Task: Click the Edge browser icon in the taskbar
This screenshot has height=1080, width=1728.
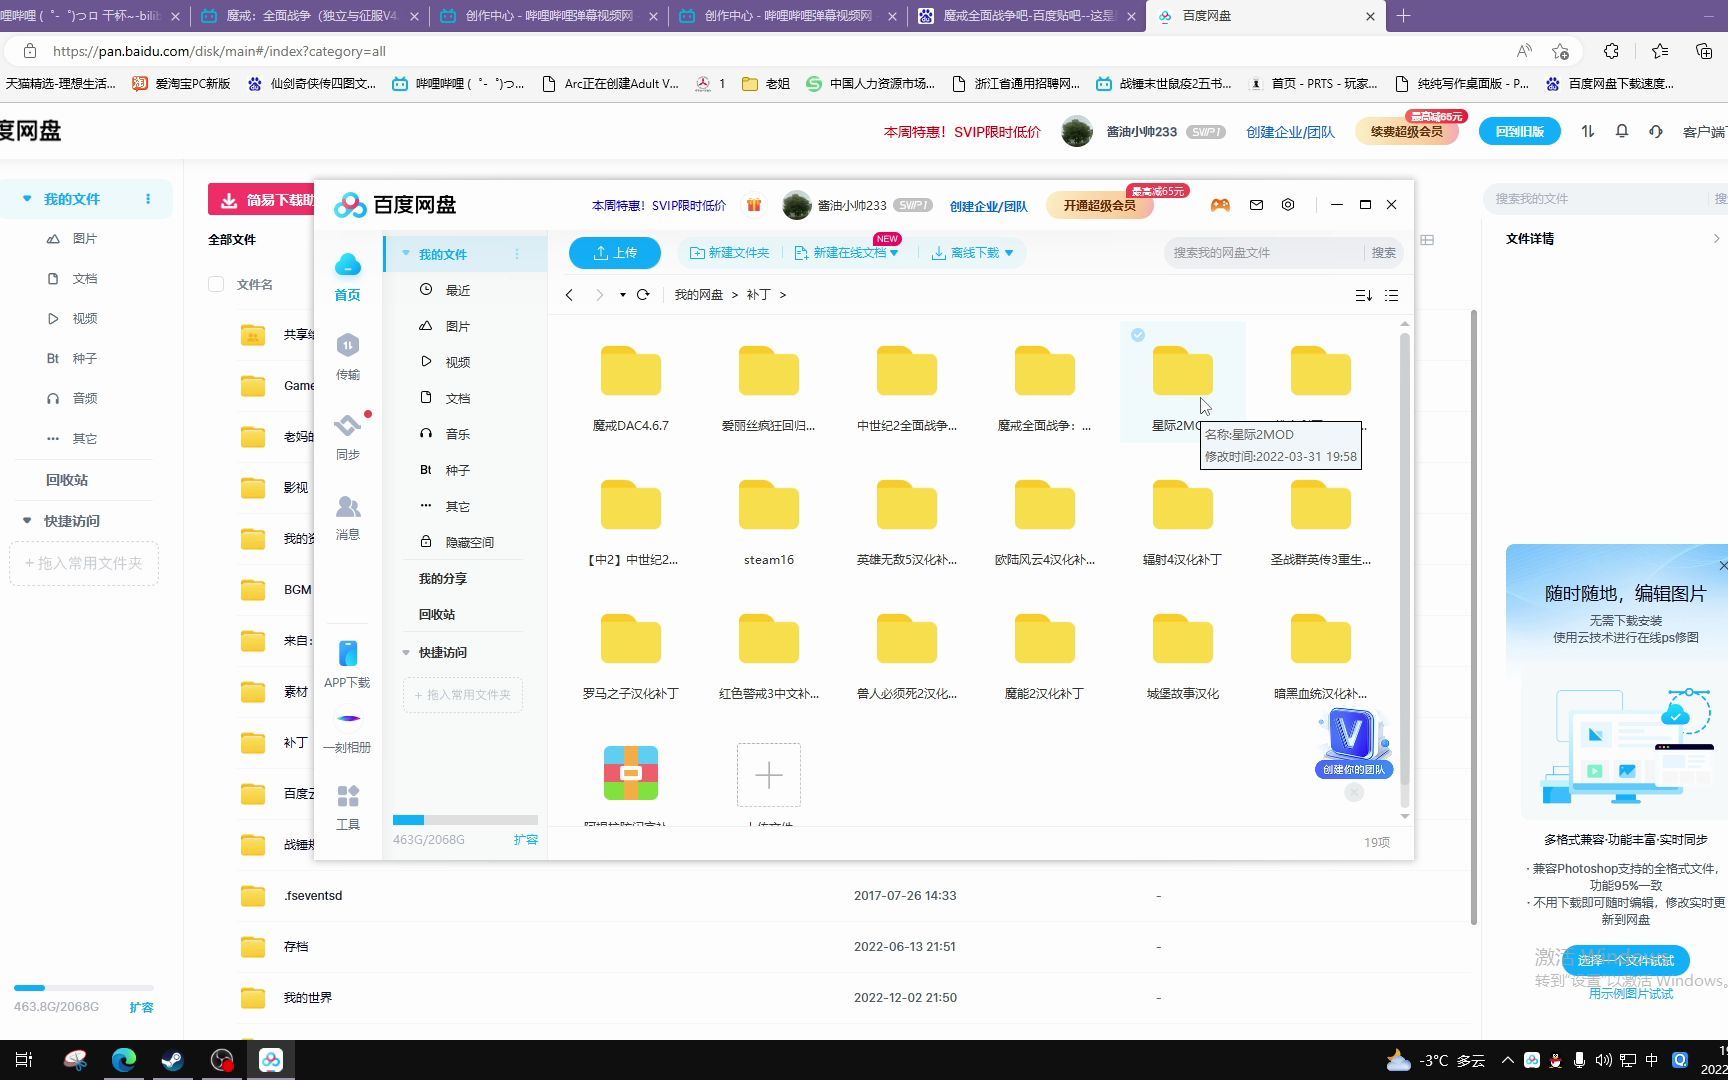Action: point(124,1060)
